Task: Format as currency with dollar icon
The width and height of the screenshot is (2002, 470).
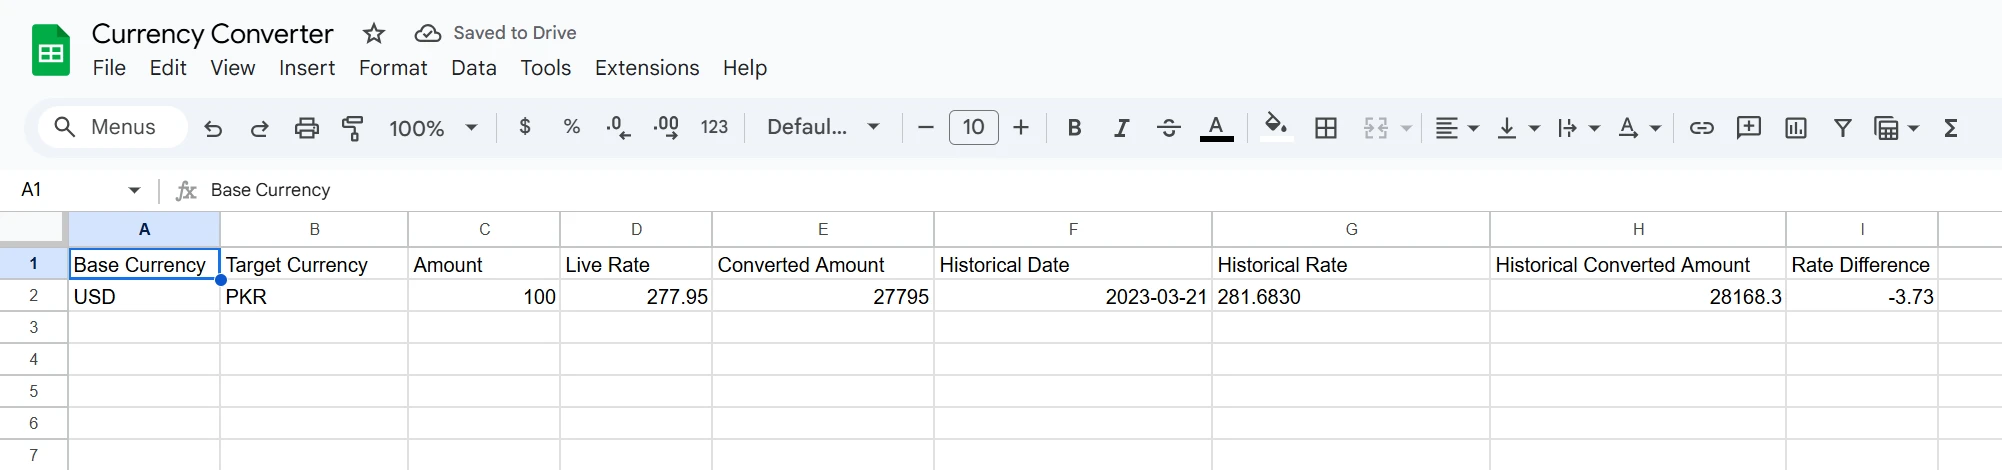Action: point(525,127)
